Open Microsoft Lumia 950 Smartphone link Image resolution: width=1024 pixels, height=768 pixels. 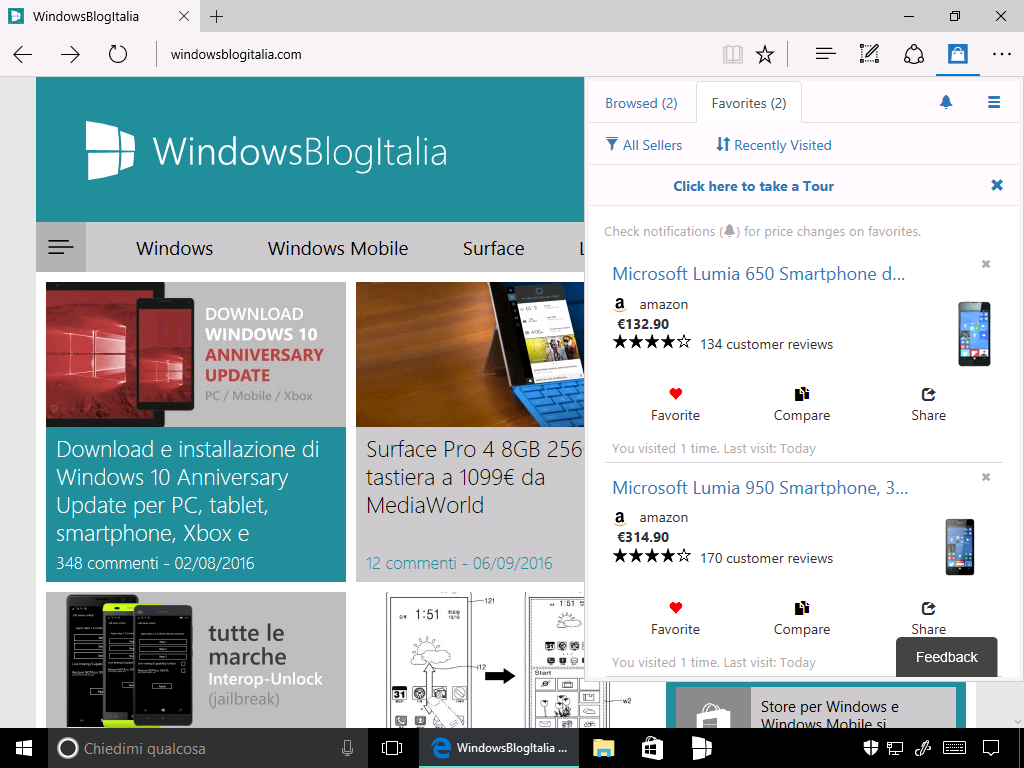point(760,488)
